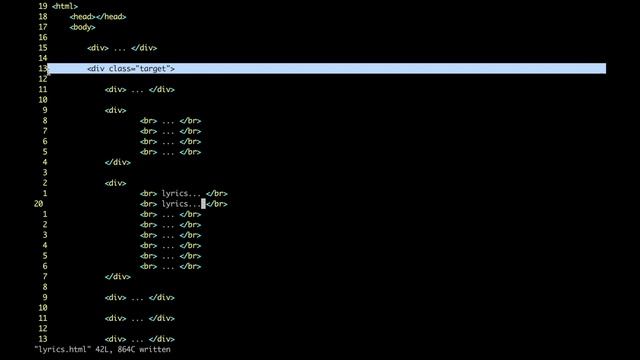Click the <br> ... </br> line numbered 2
The image size is (640, 360).
click(x=170, y=224)
